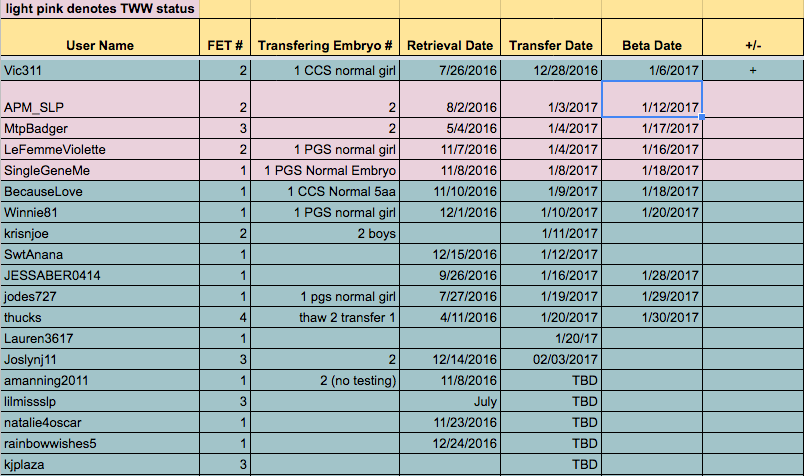Click the plus sign in Vic311 row
The width and height of the screenshot is (804, 476).
click(752, 71)
